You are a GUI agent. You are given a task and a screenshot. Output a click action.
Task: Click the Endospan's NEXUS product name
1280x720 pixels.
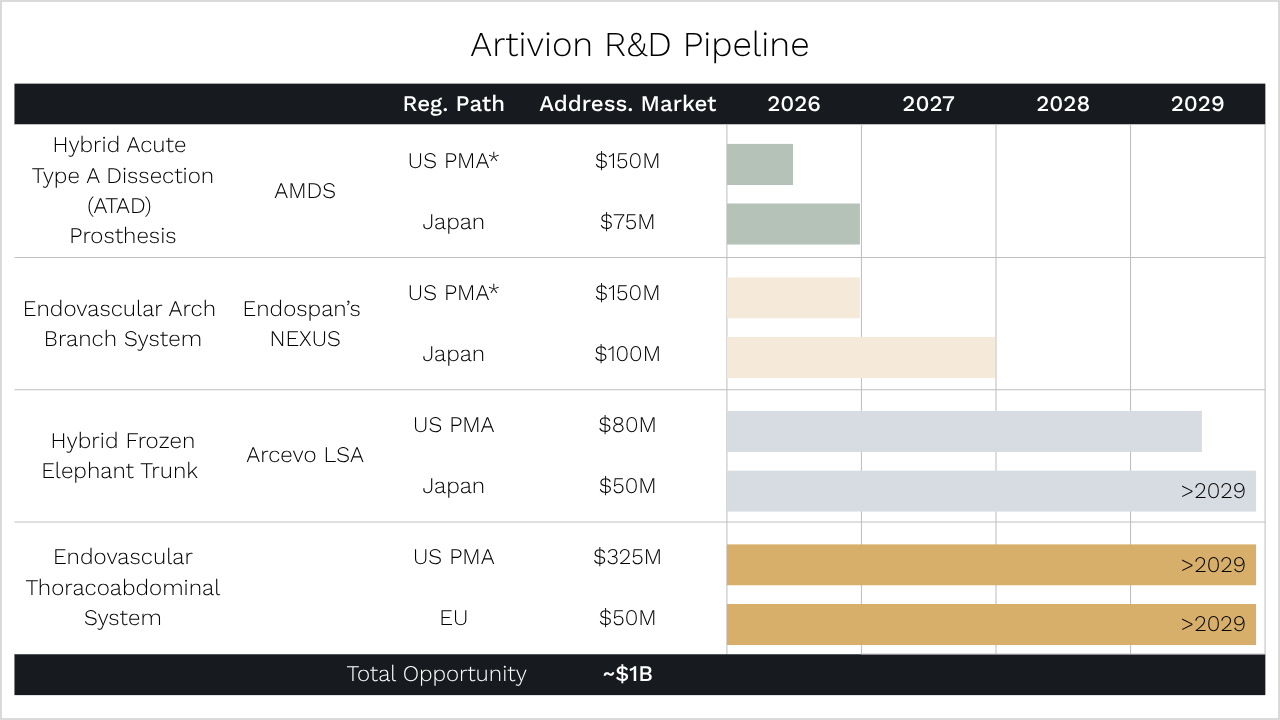pos(302,324)
